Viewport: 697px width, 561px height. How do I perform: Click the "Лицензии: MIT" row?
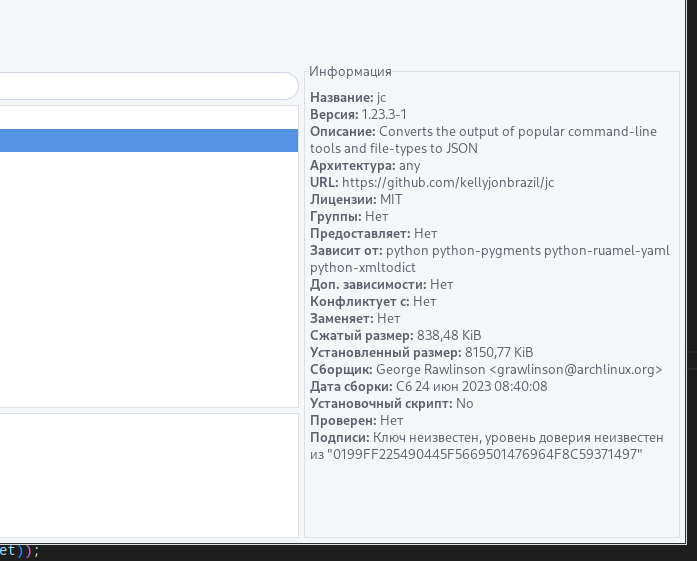click(x=356, y=199)
